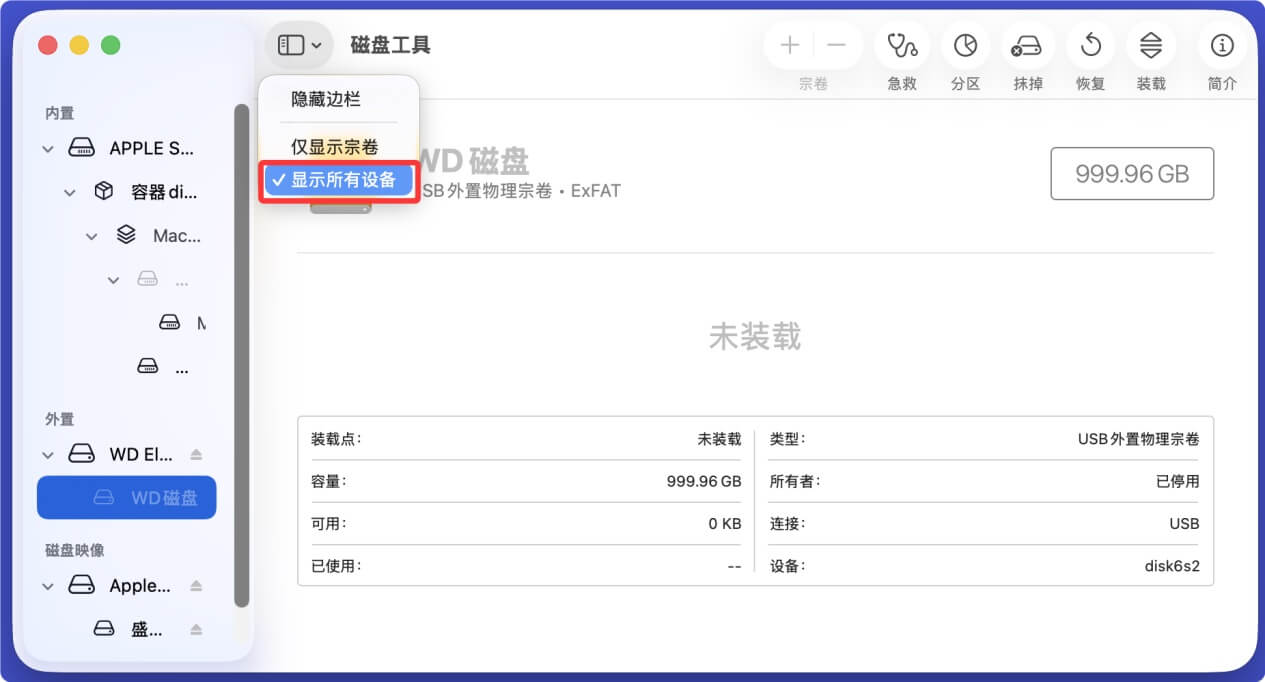
Task: Click the 抹掉 (Erase) toolbar icon
Action: (1027, 45)
